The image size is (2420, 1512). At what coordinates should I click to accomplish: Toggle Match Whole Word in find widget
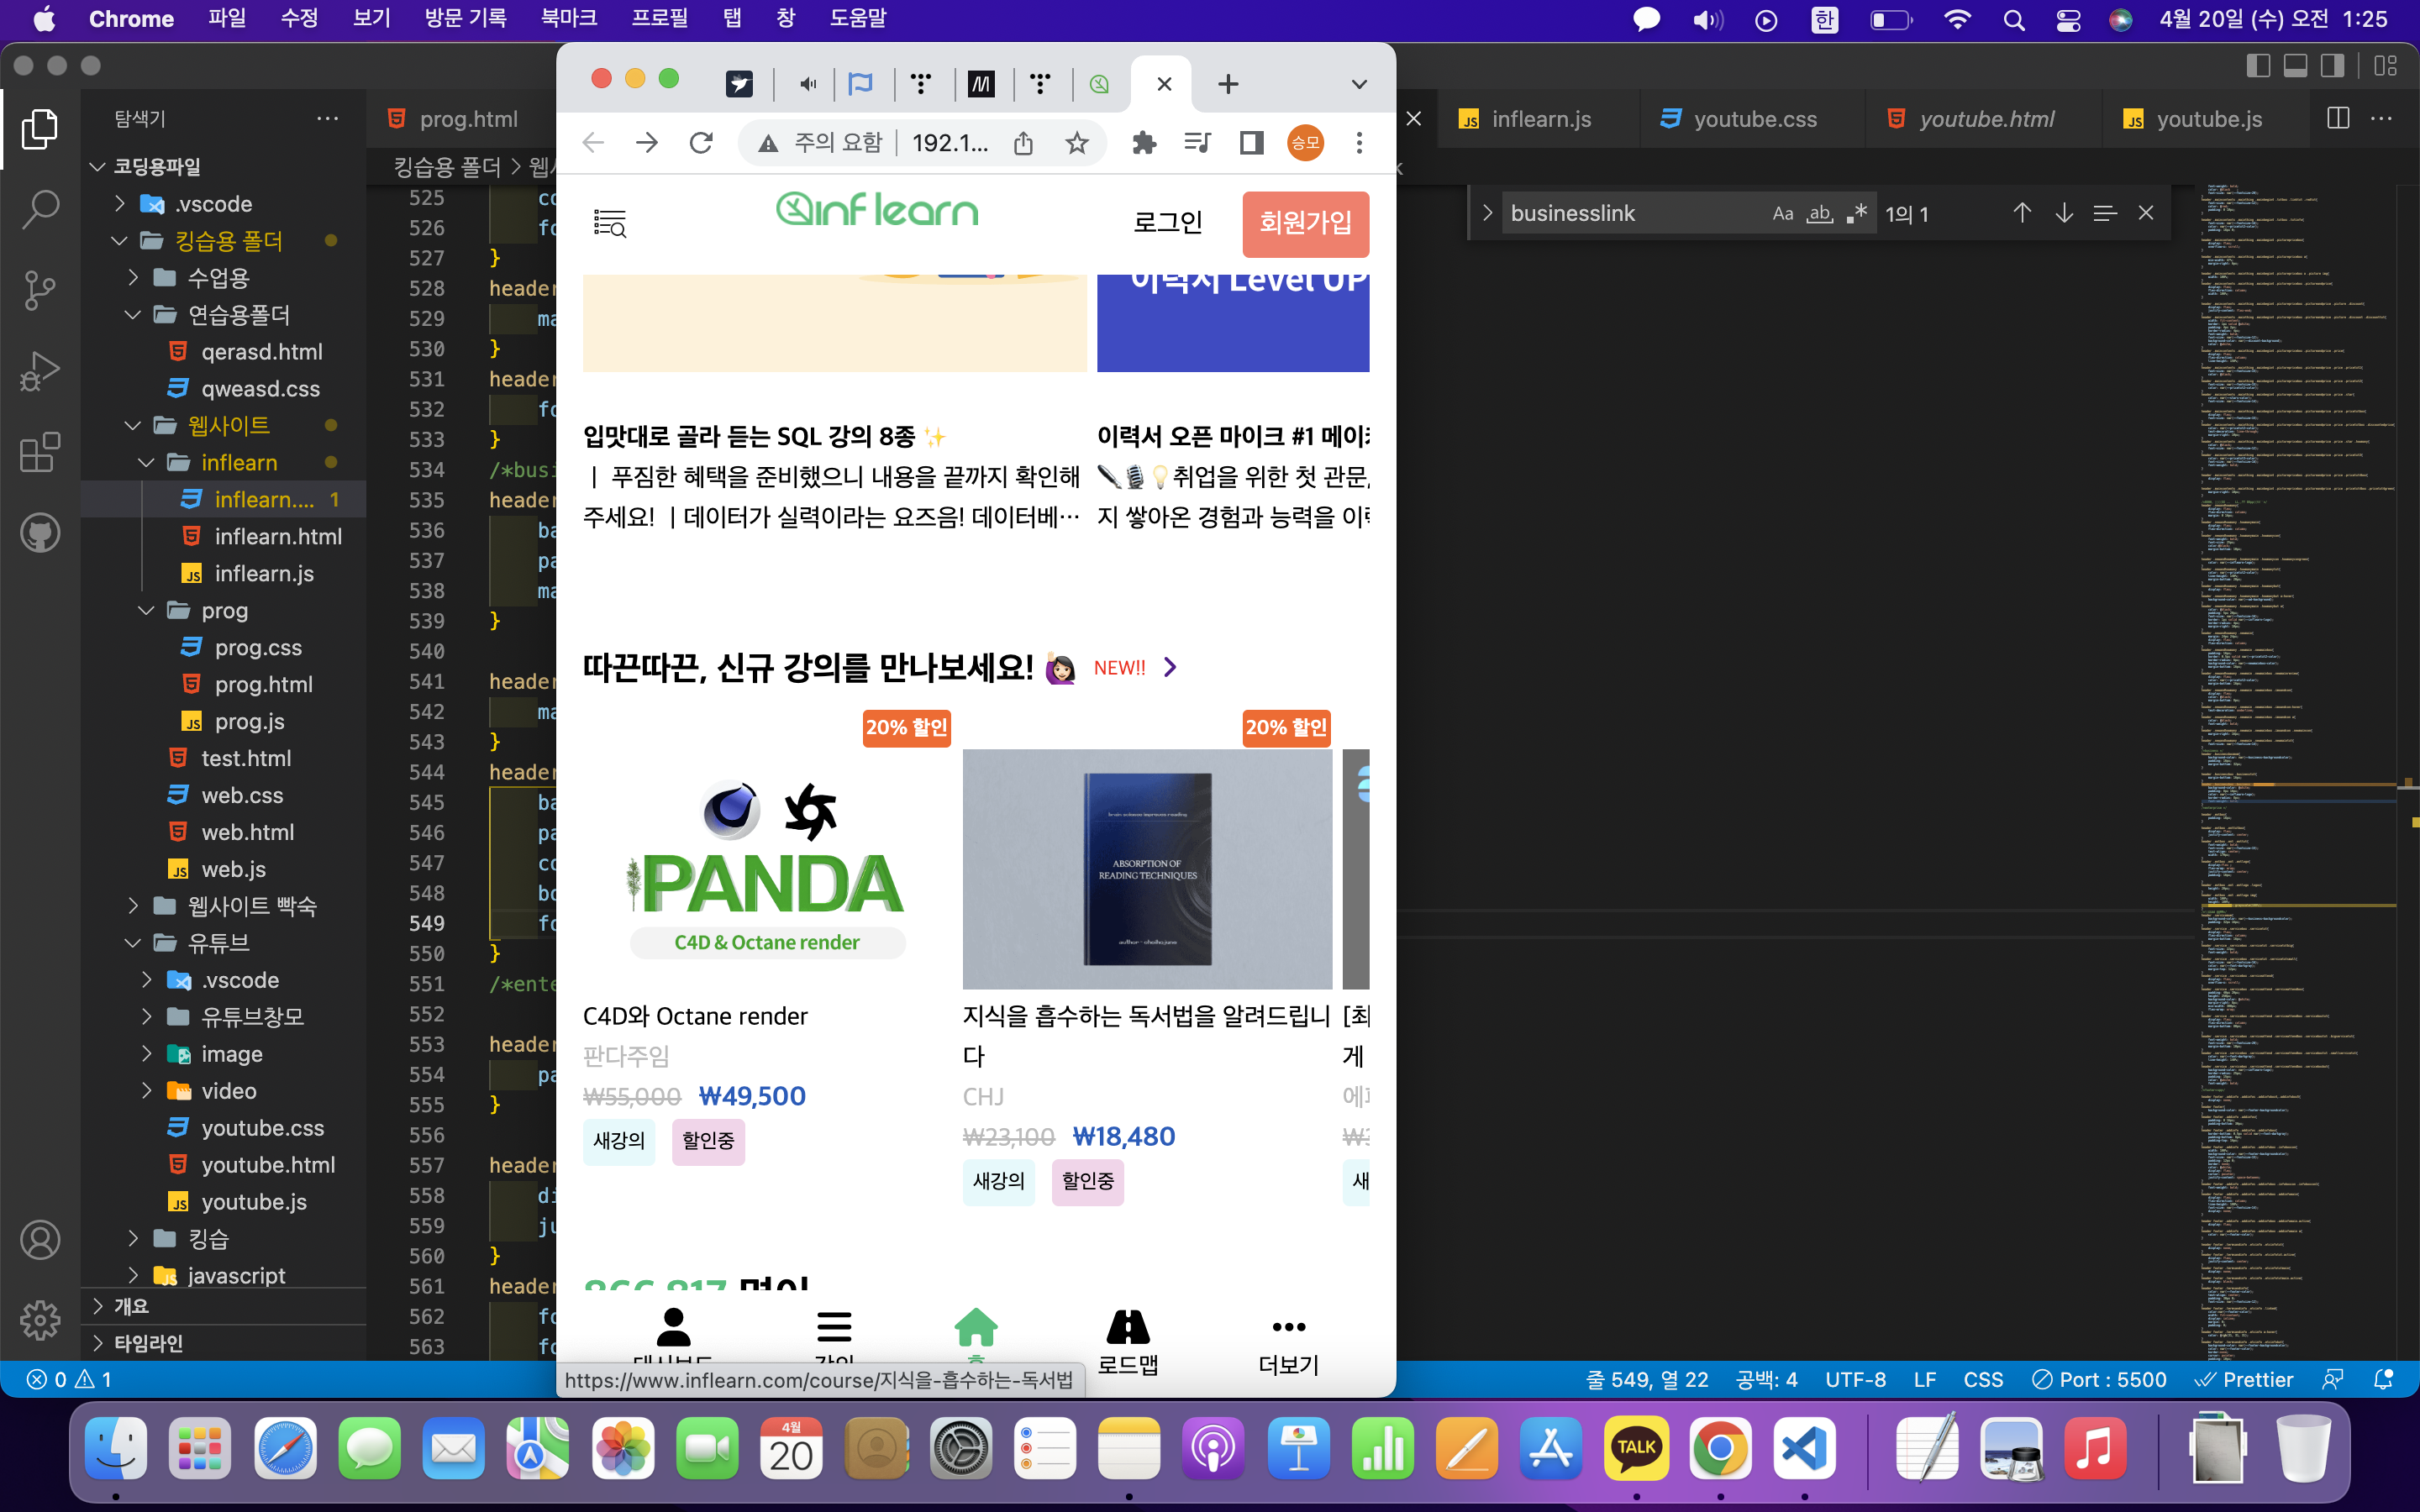click(1820, 213)
